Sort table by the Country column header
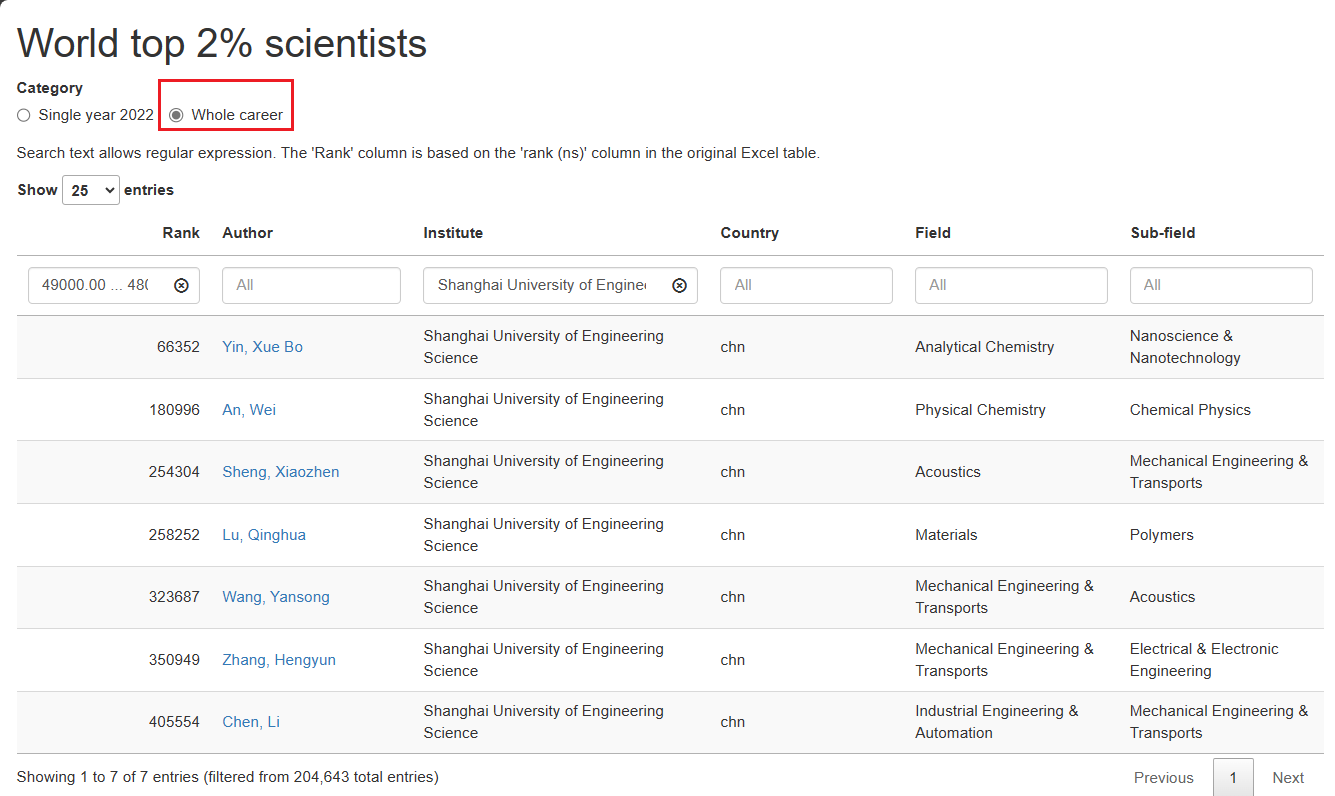Image resolution: width=1335 pixels, height=796 pixels. point(749,233)
